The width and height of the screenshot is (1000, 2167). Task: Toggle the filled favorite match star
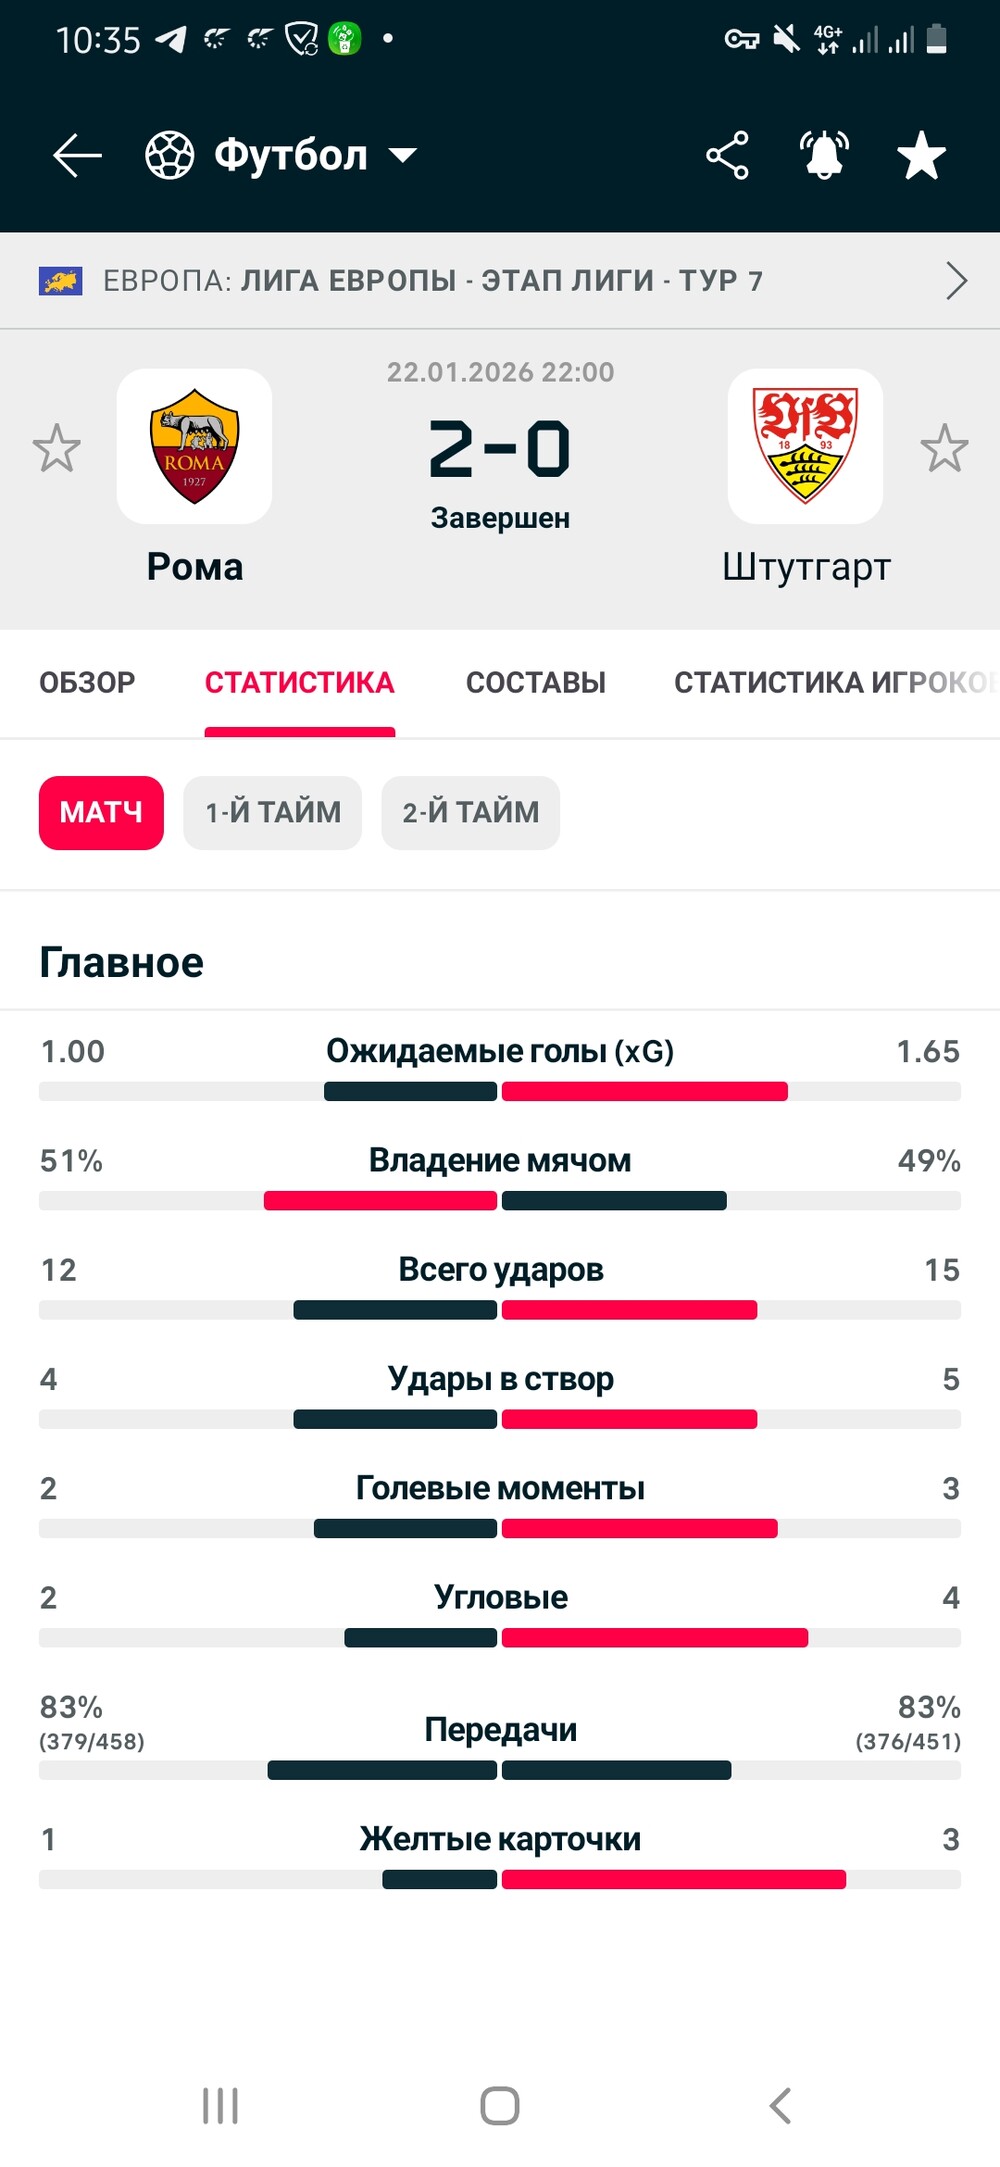(921, 156)
